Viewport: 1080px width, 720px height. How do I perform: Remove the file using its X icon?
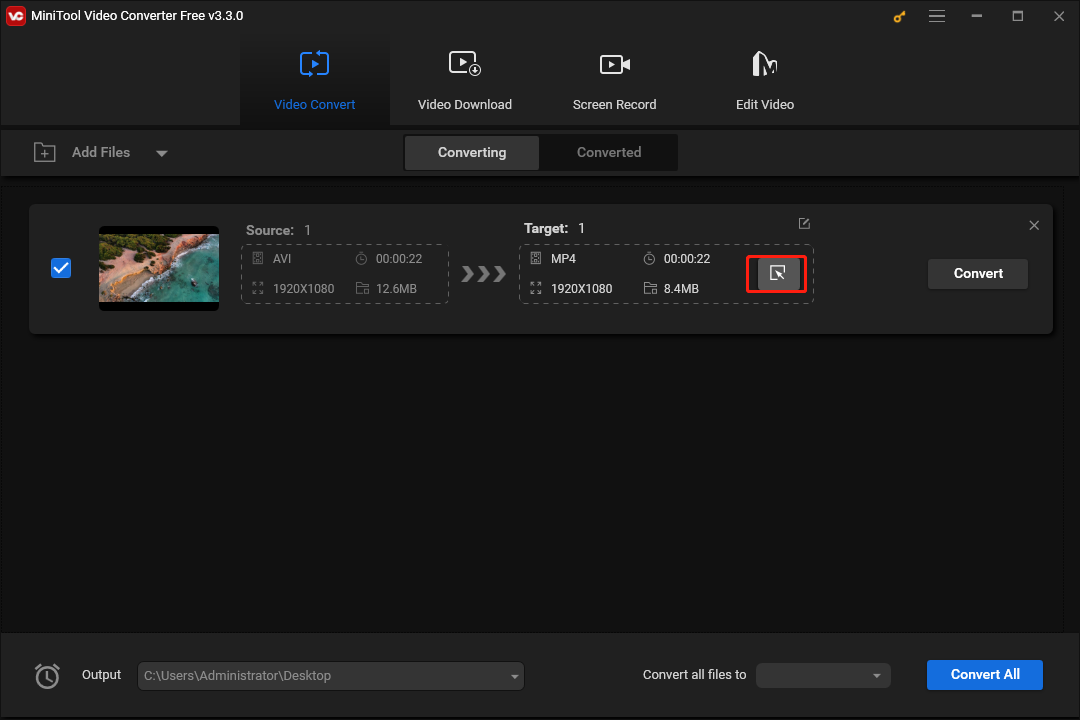click(x=1034, y=225)
